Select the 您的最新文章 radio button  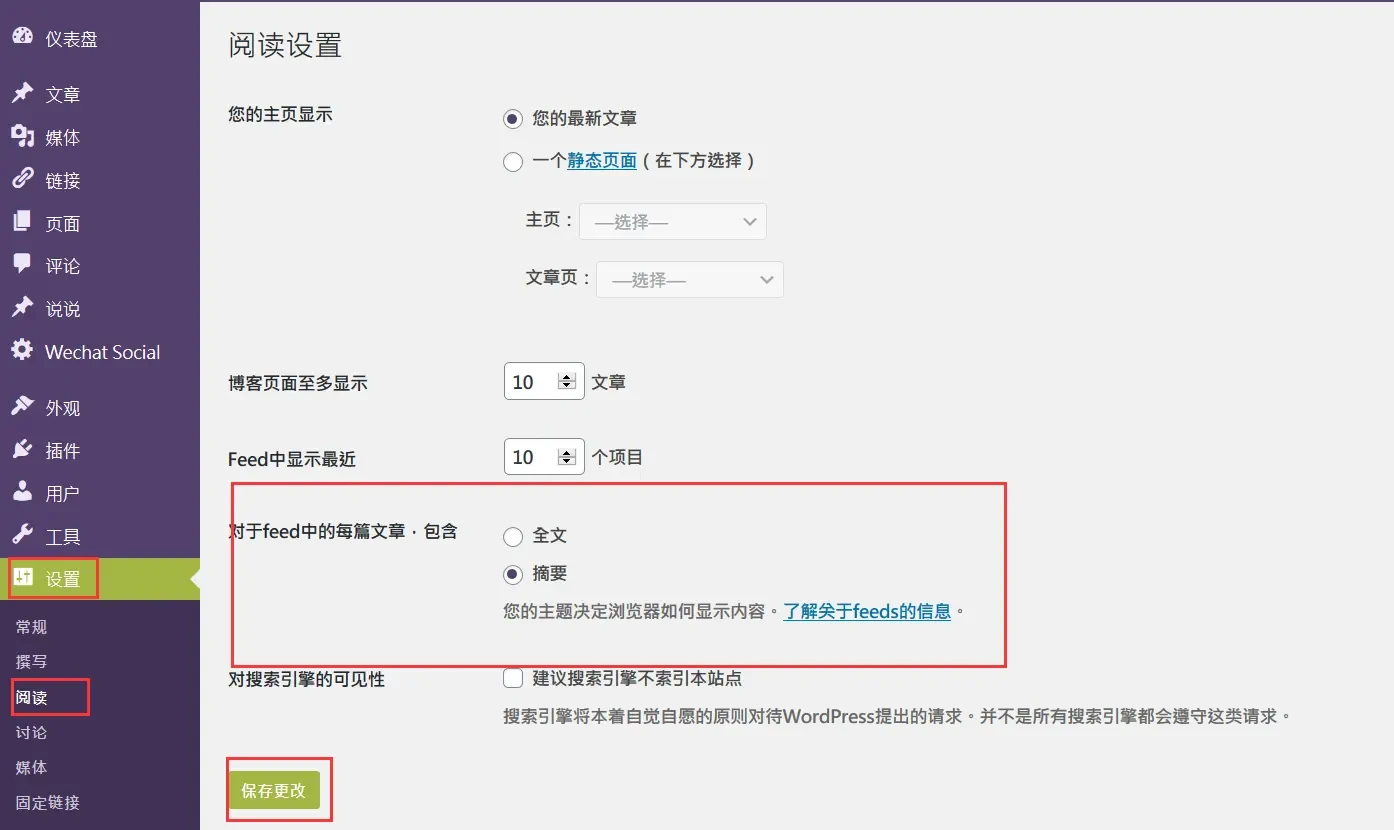[x=513, y=119]
